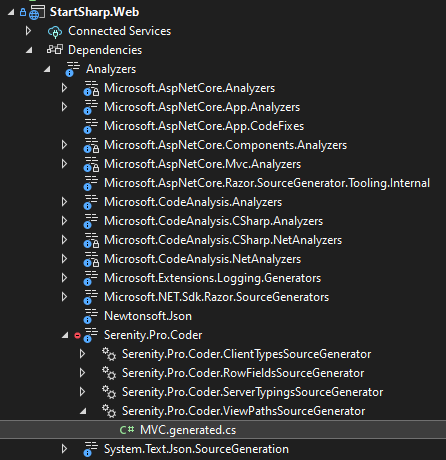Select the Serenity.Pro.Coder.ViewPathsSourceGenerator label
Screen dimensions: 446x460
click(244, 411)
